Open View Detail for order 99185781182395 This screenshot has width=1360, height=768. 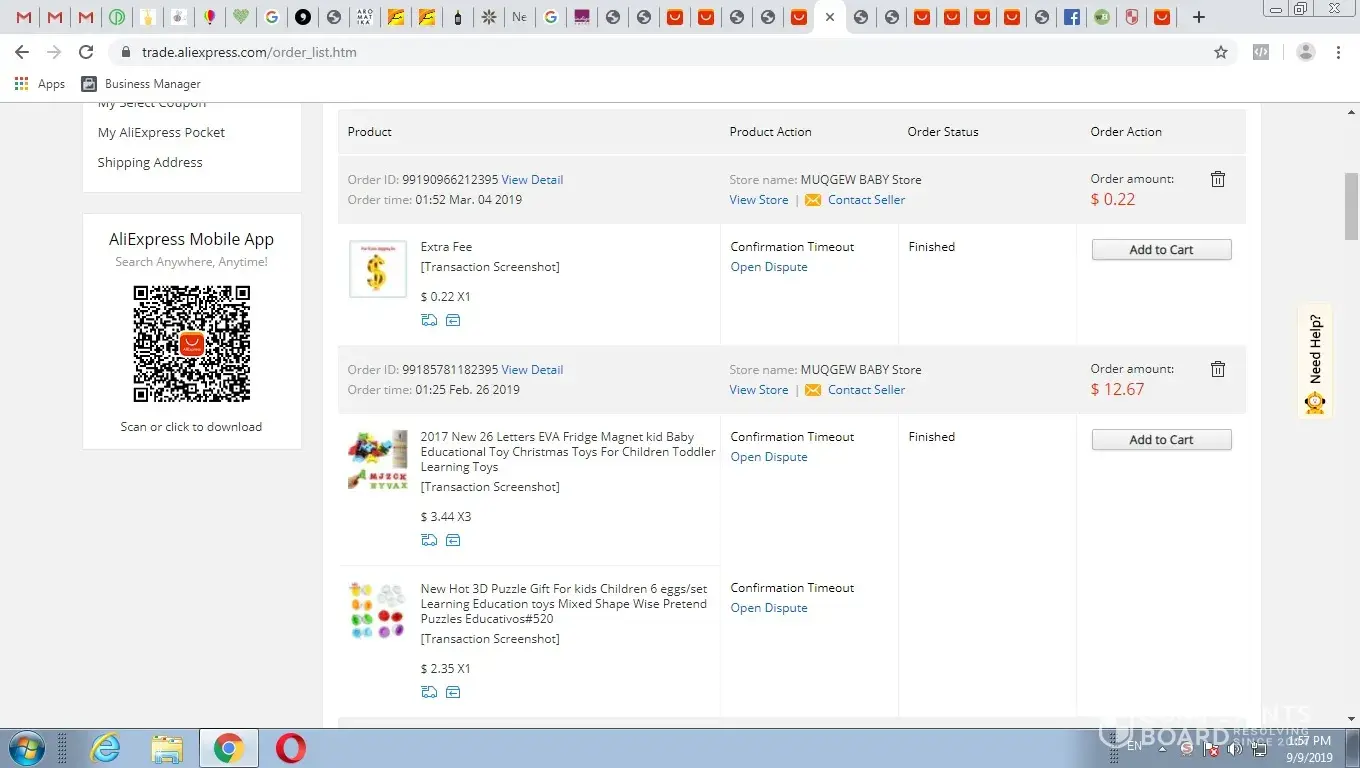[532, 370]
